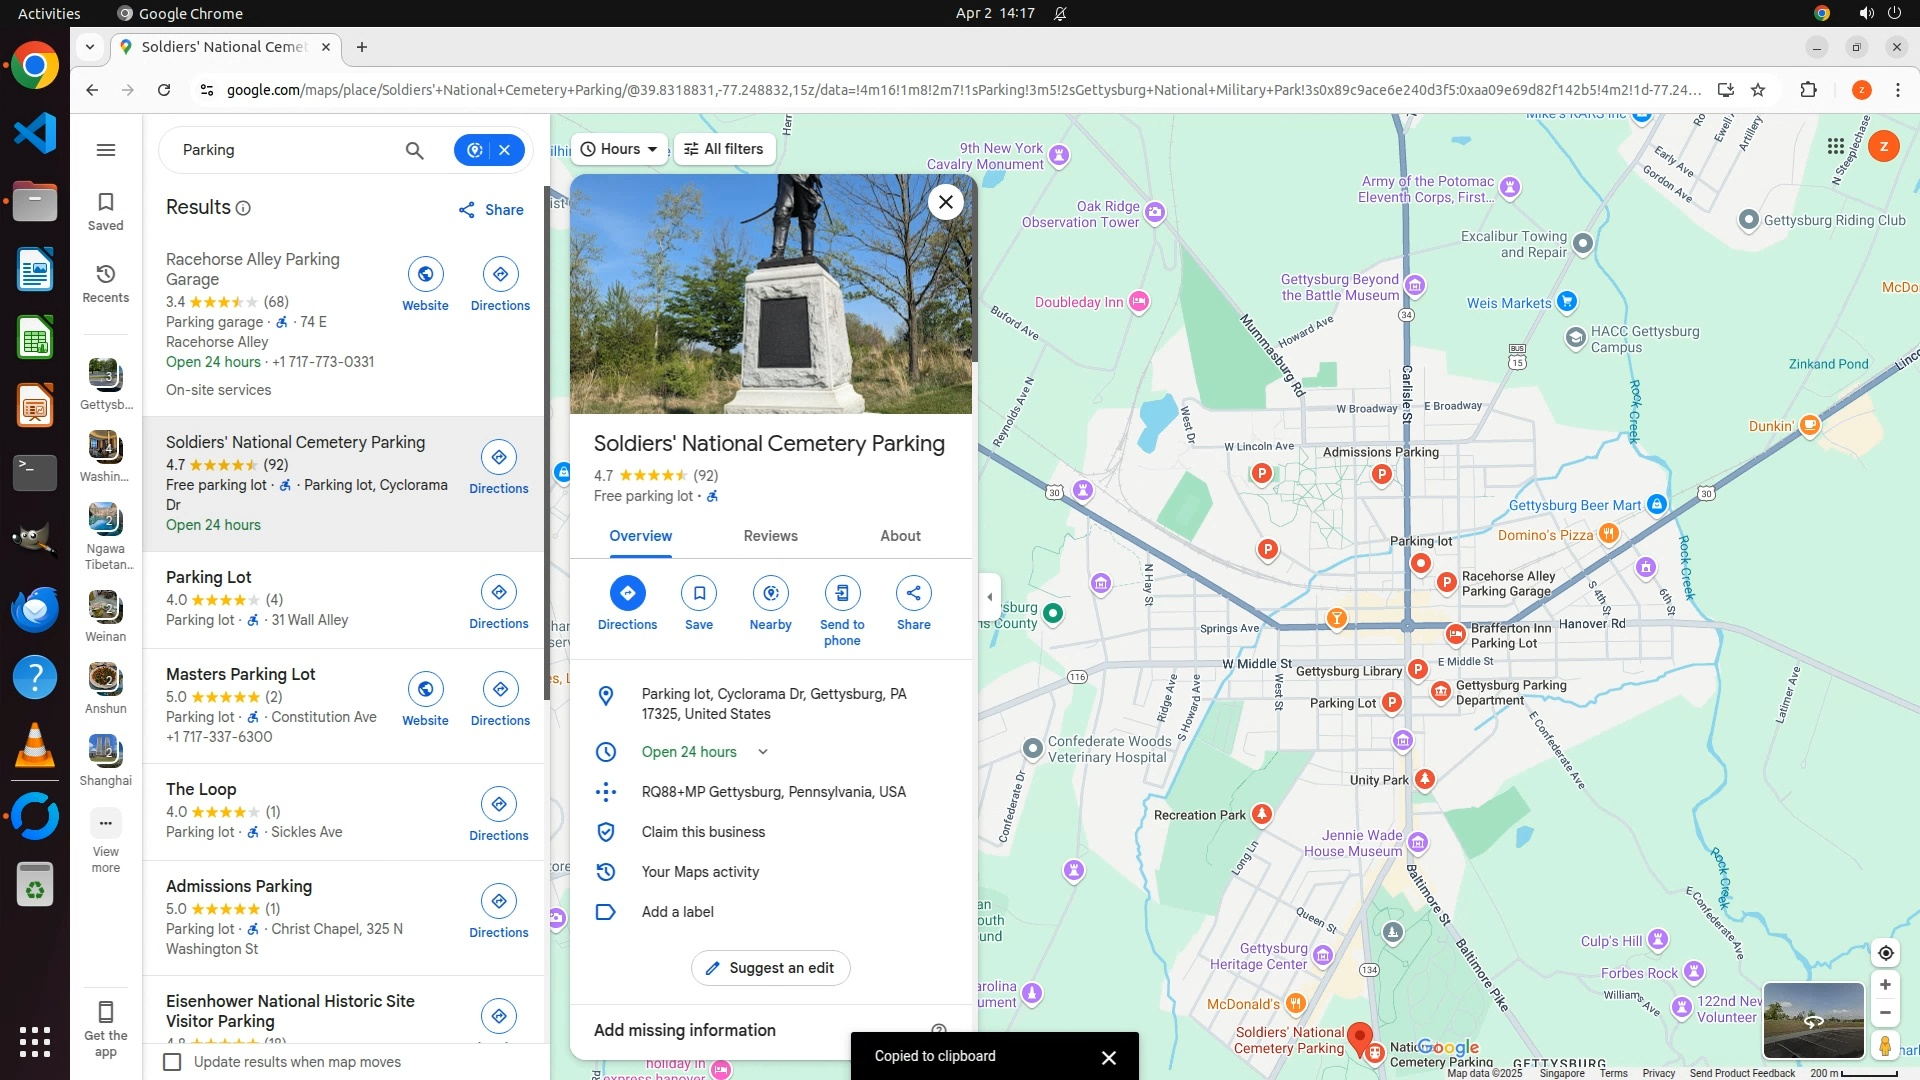
Task: Expand the Open 24 hours schedule
Action: point(763,752)
